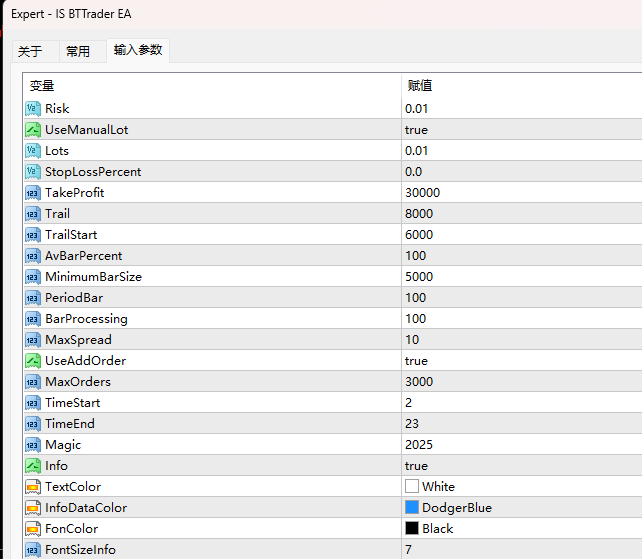642x559 pixels.
Task: Select the InfoDataColor variable name
Action: (x=86, y=508)
